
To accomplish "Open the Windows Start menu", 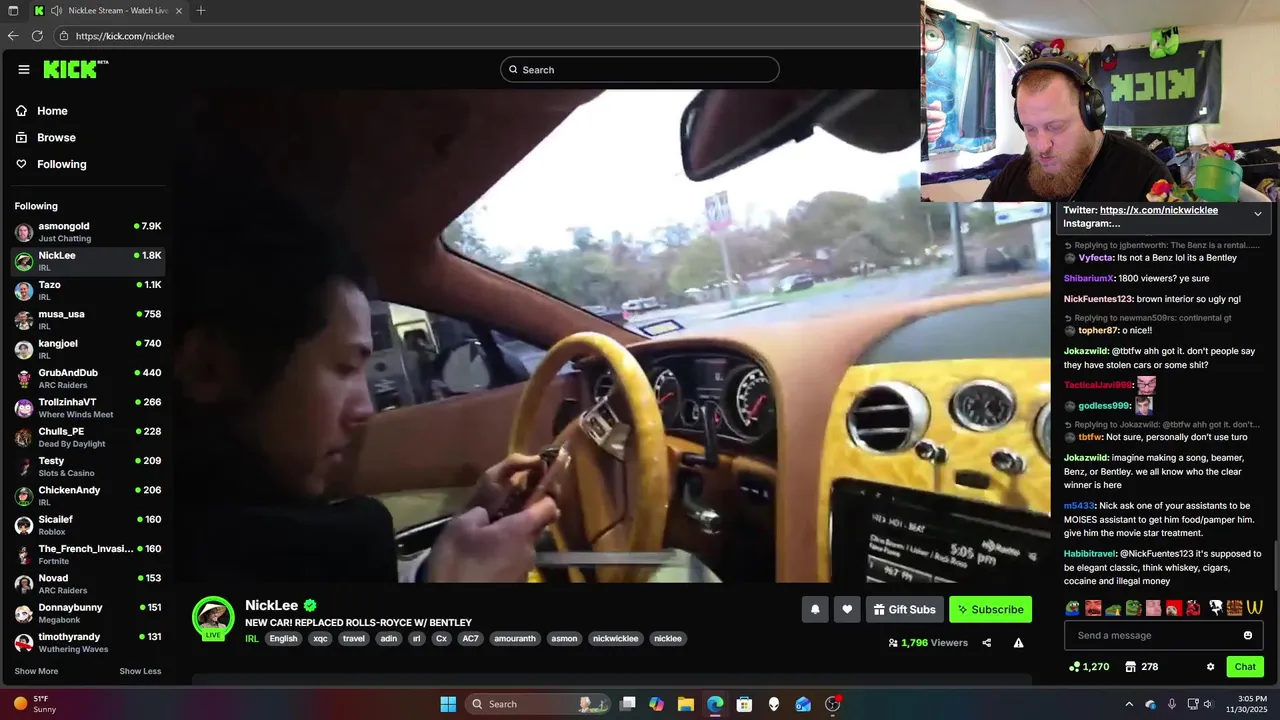I will (448, 704).
